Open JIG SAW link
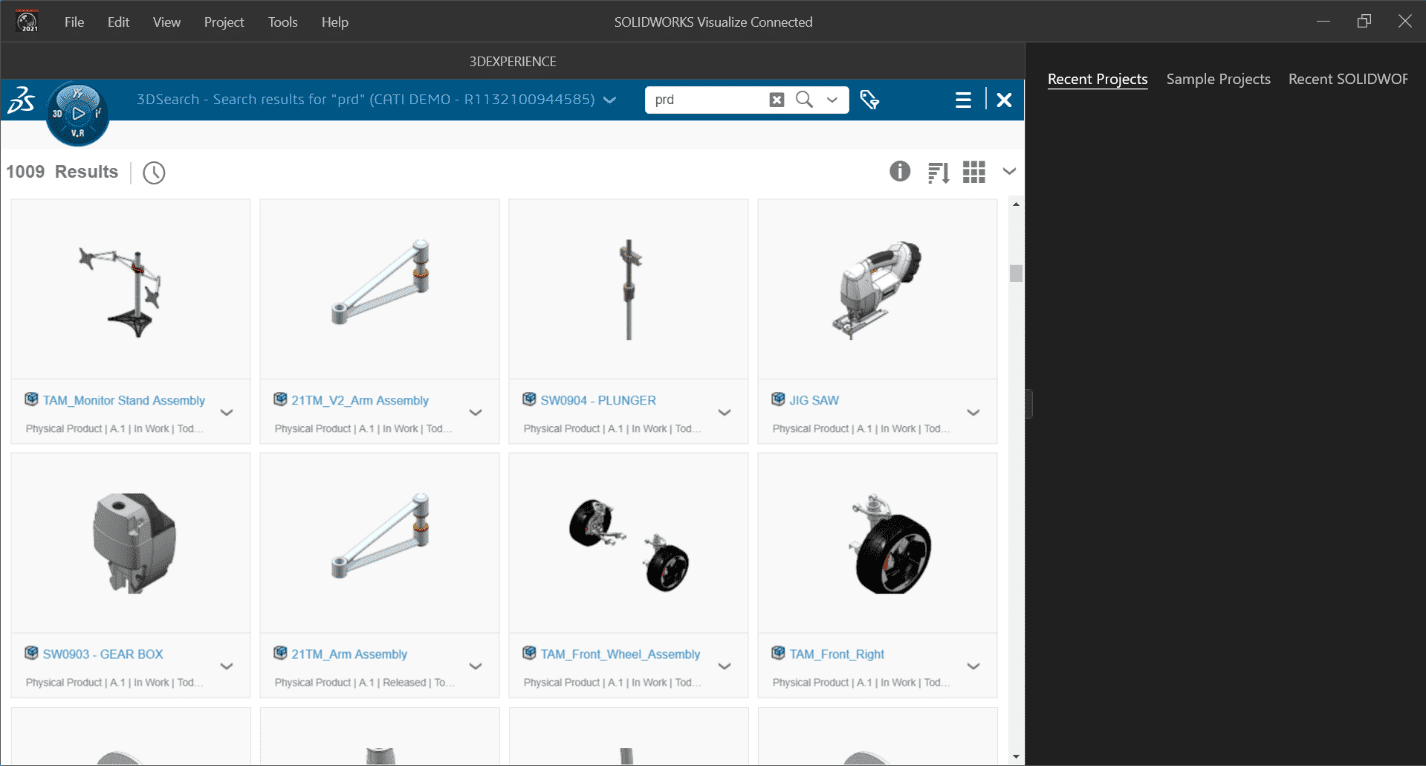Image resolution: width=1426 pixels, height=766 pixels. point(814,400)
